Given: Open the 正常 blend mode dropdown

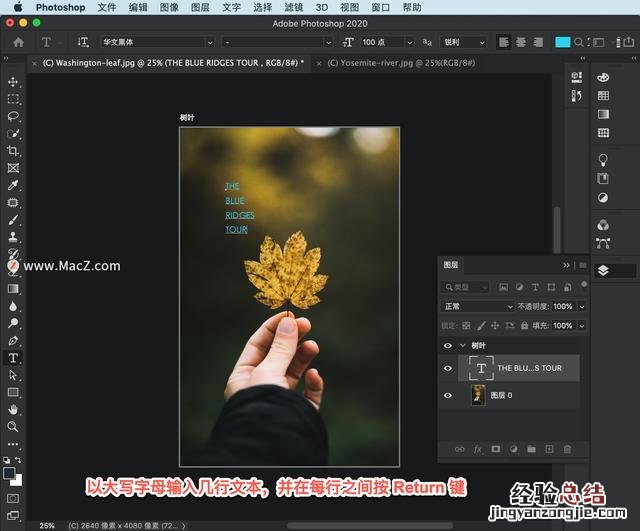Looking at the screenshot, I should pos(478,306).
